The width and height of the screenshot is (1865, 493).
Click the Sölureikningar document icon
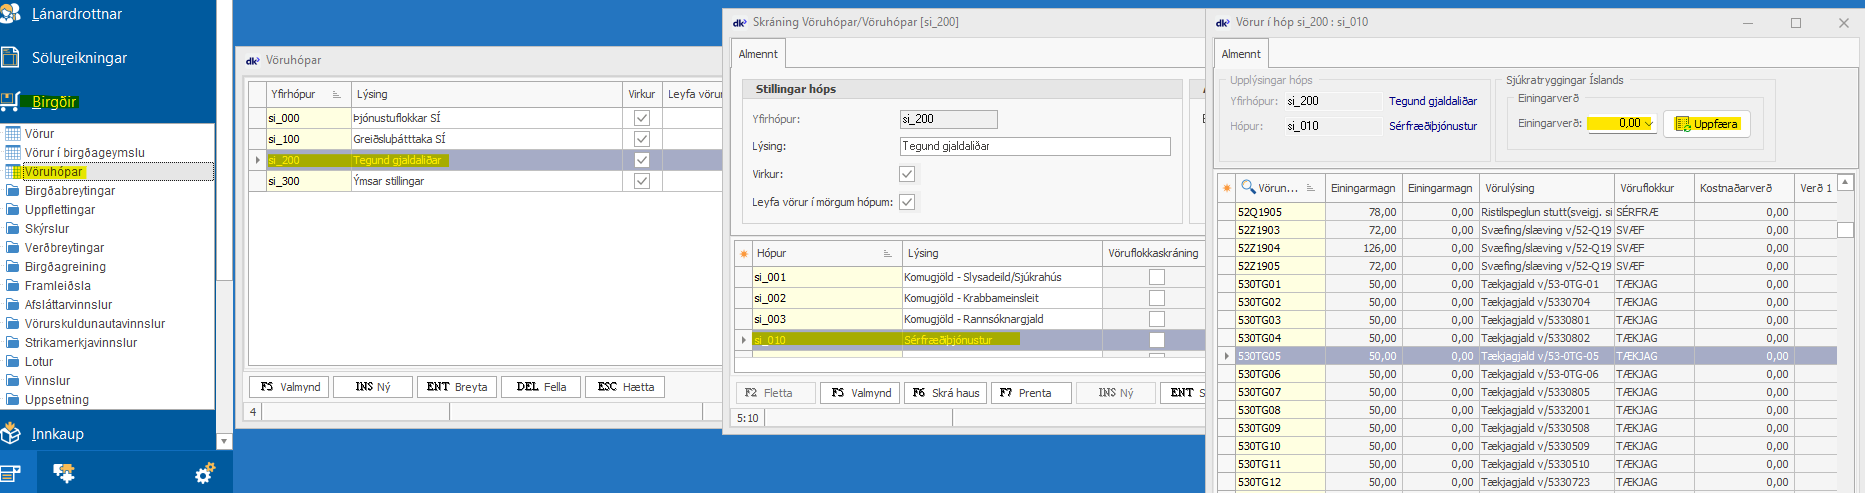click(11, 57)
